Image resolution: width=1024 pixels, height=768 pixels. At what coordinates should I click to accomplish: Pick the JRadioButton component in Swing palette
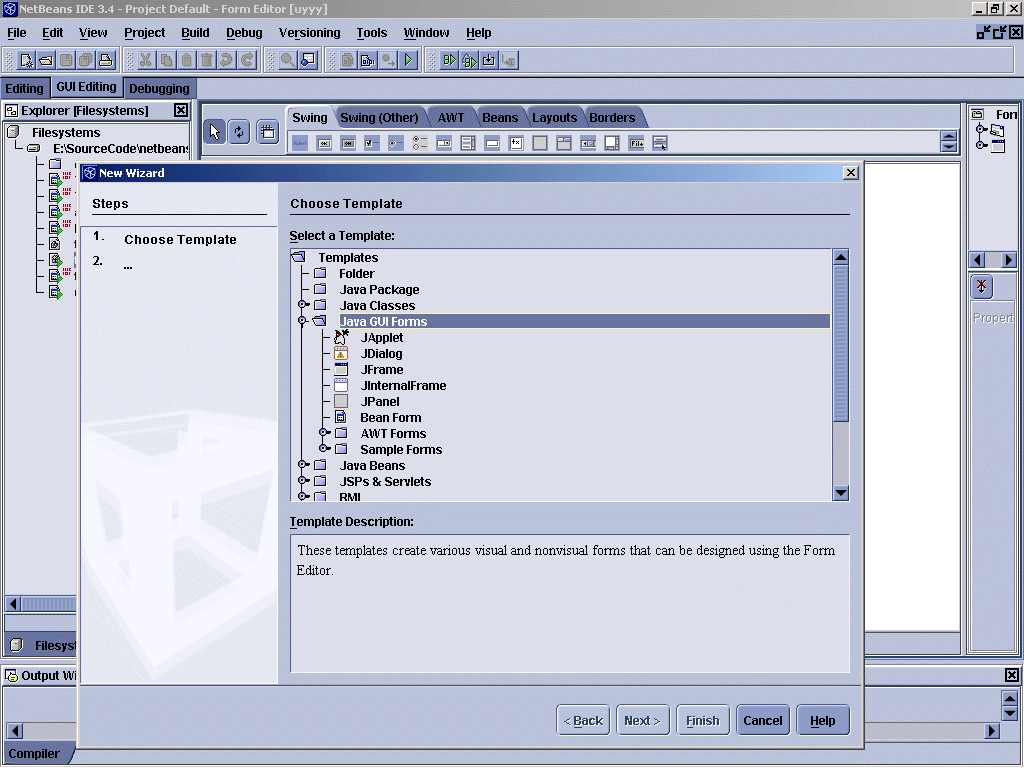[x=396, y=143]
